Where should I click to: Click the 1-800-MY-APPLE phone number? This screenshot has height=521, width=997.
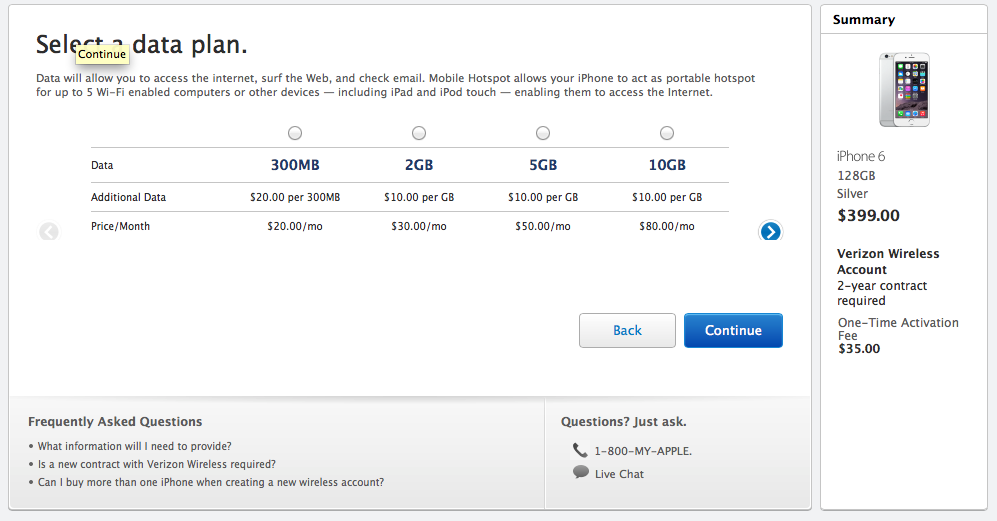pyautogui.click(x=643, y=451)
